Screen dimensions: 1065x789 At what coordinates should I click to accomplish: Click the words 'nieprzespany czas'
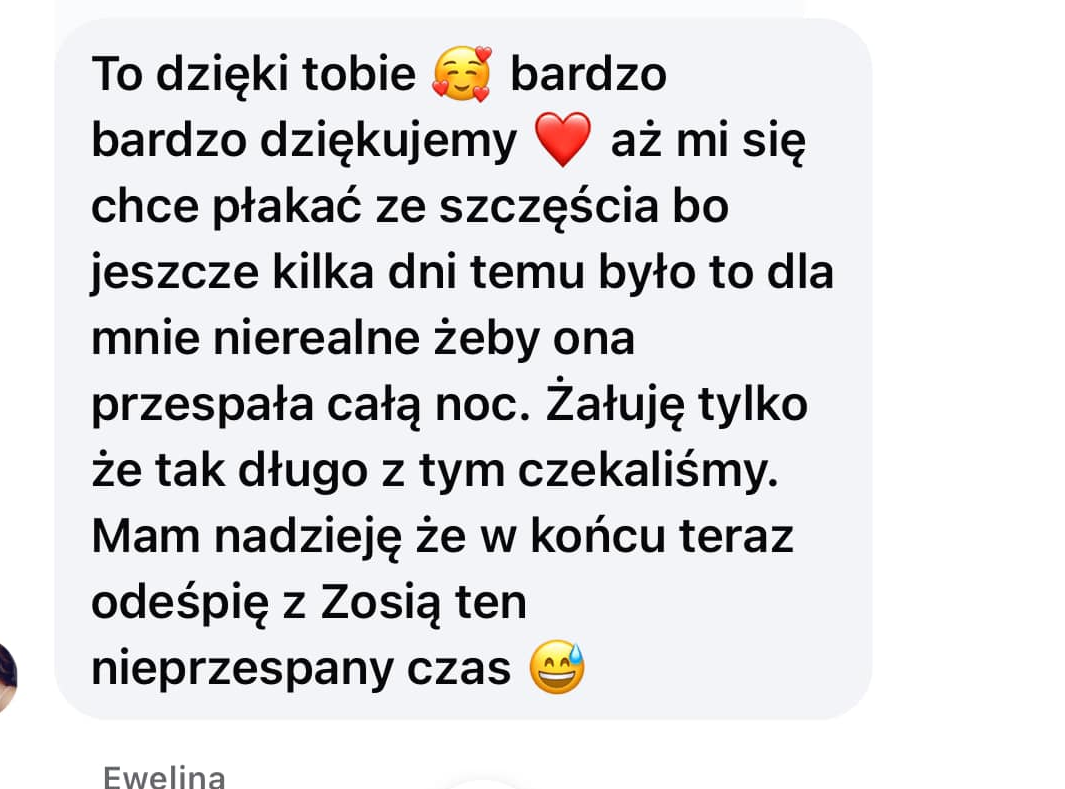(x=301, y=669)
